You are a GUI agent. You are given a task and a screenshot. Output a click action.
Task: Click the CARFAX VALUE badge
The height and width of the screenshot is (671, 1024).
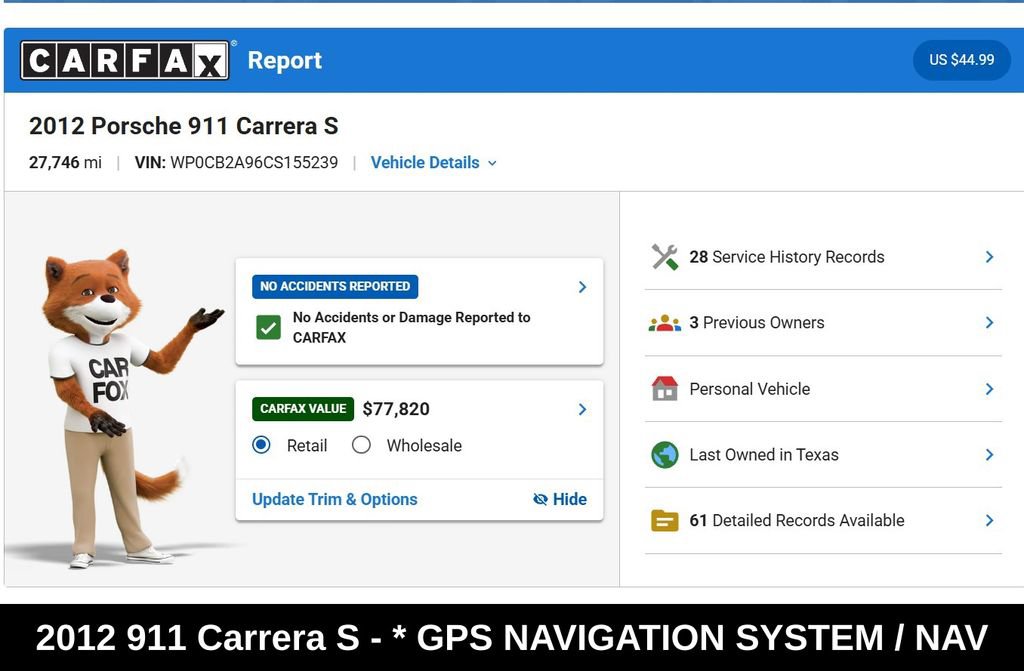click(303, 409)
